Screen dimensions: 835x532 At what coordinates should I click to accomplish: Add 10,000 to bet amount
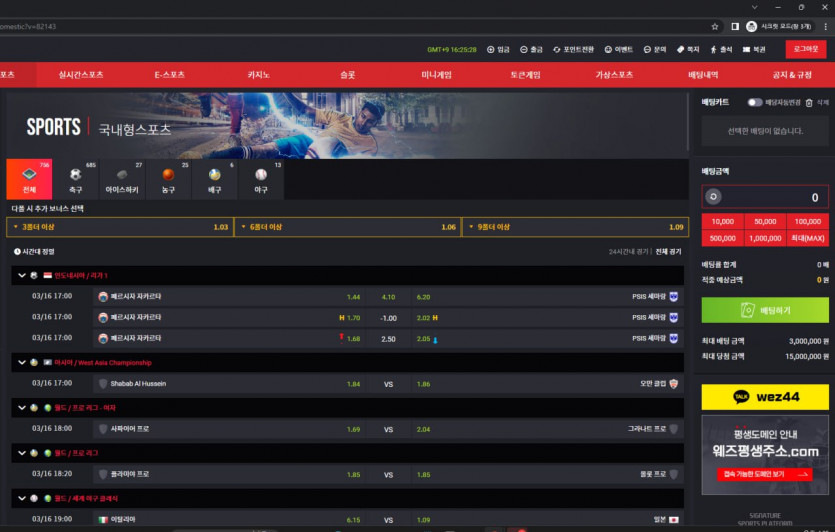pyautogui.click(x=723, y=222)
